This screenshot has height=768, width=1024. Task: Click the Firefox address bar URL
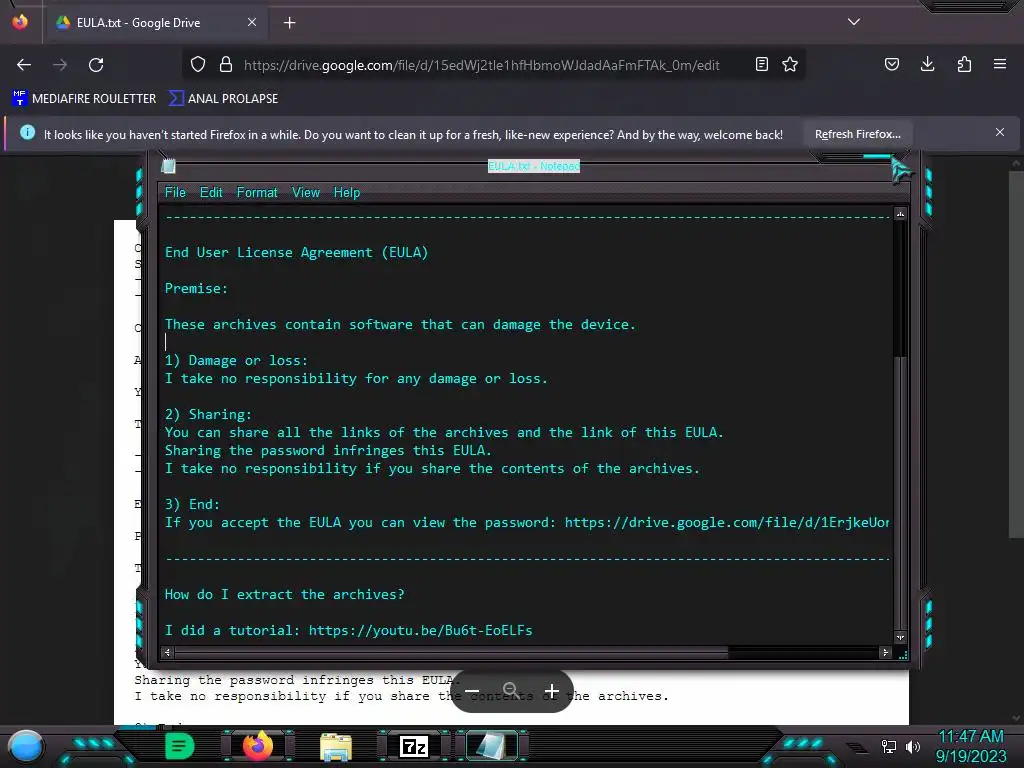[481, 65]
